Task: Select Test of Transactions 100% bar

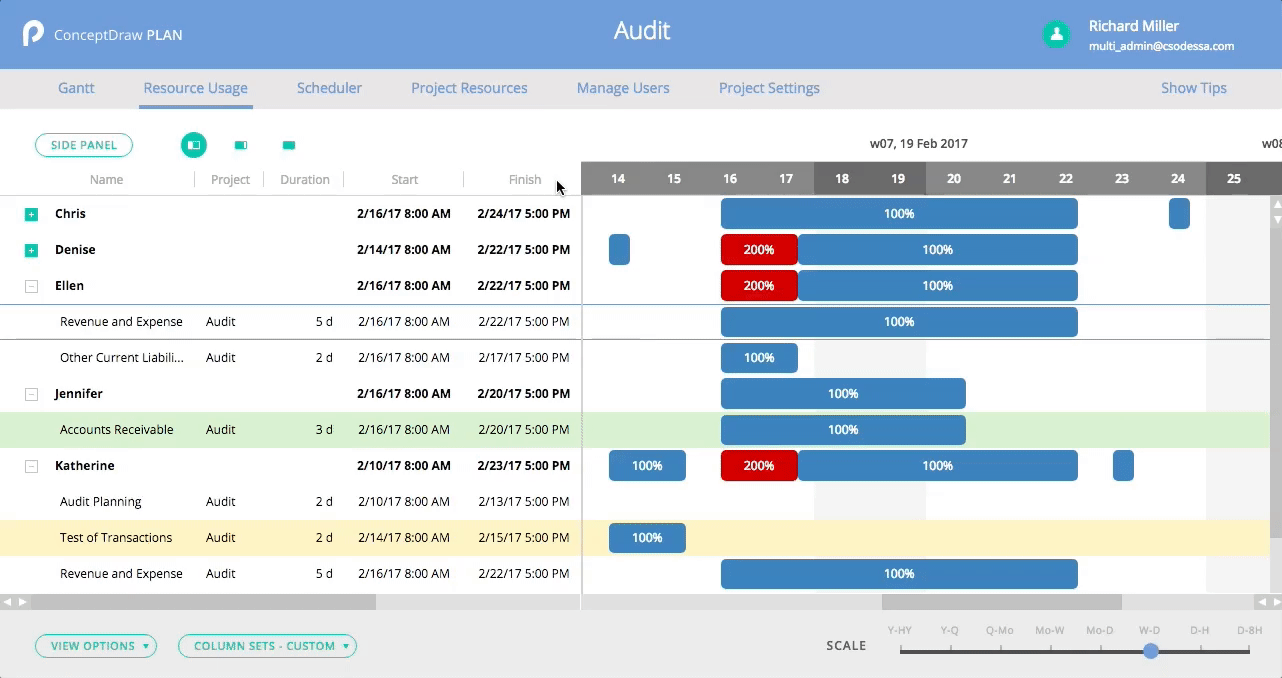Action: (x=647, y=538)
